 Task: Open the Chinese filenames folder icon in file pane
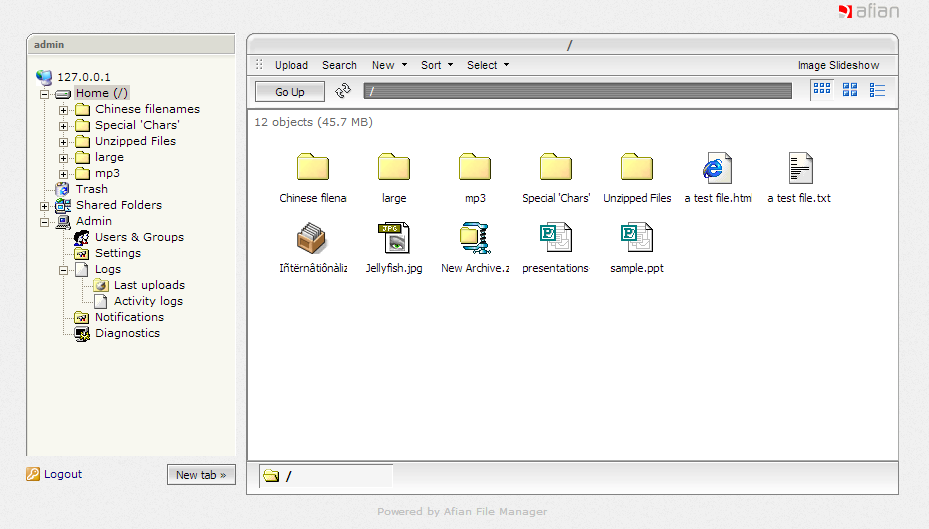(313, 166)
